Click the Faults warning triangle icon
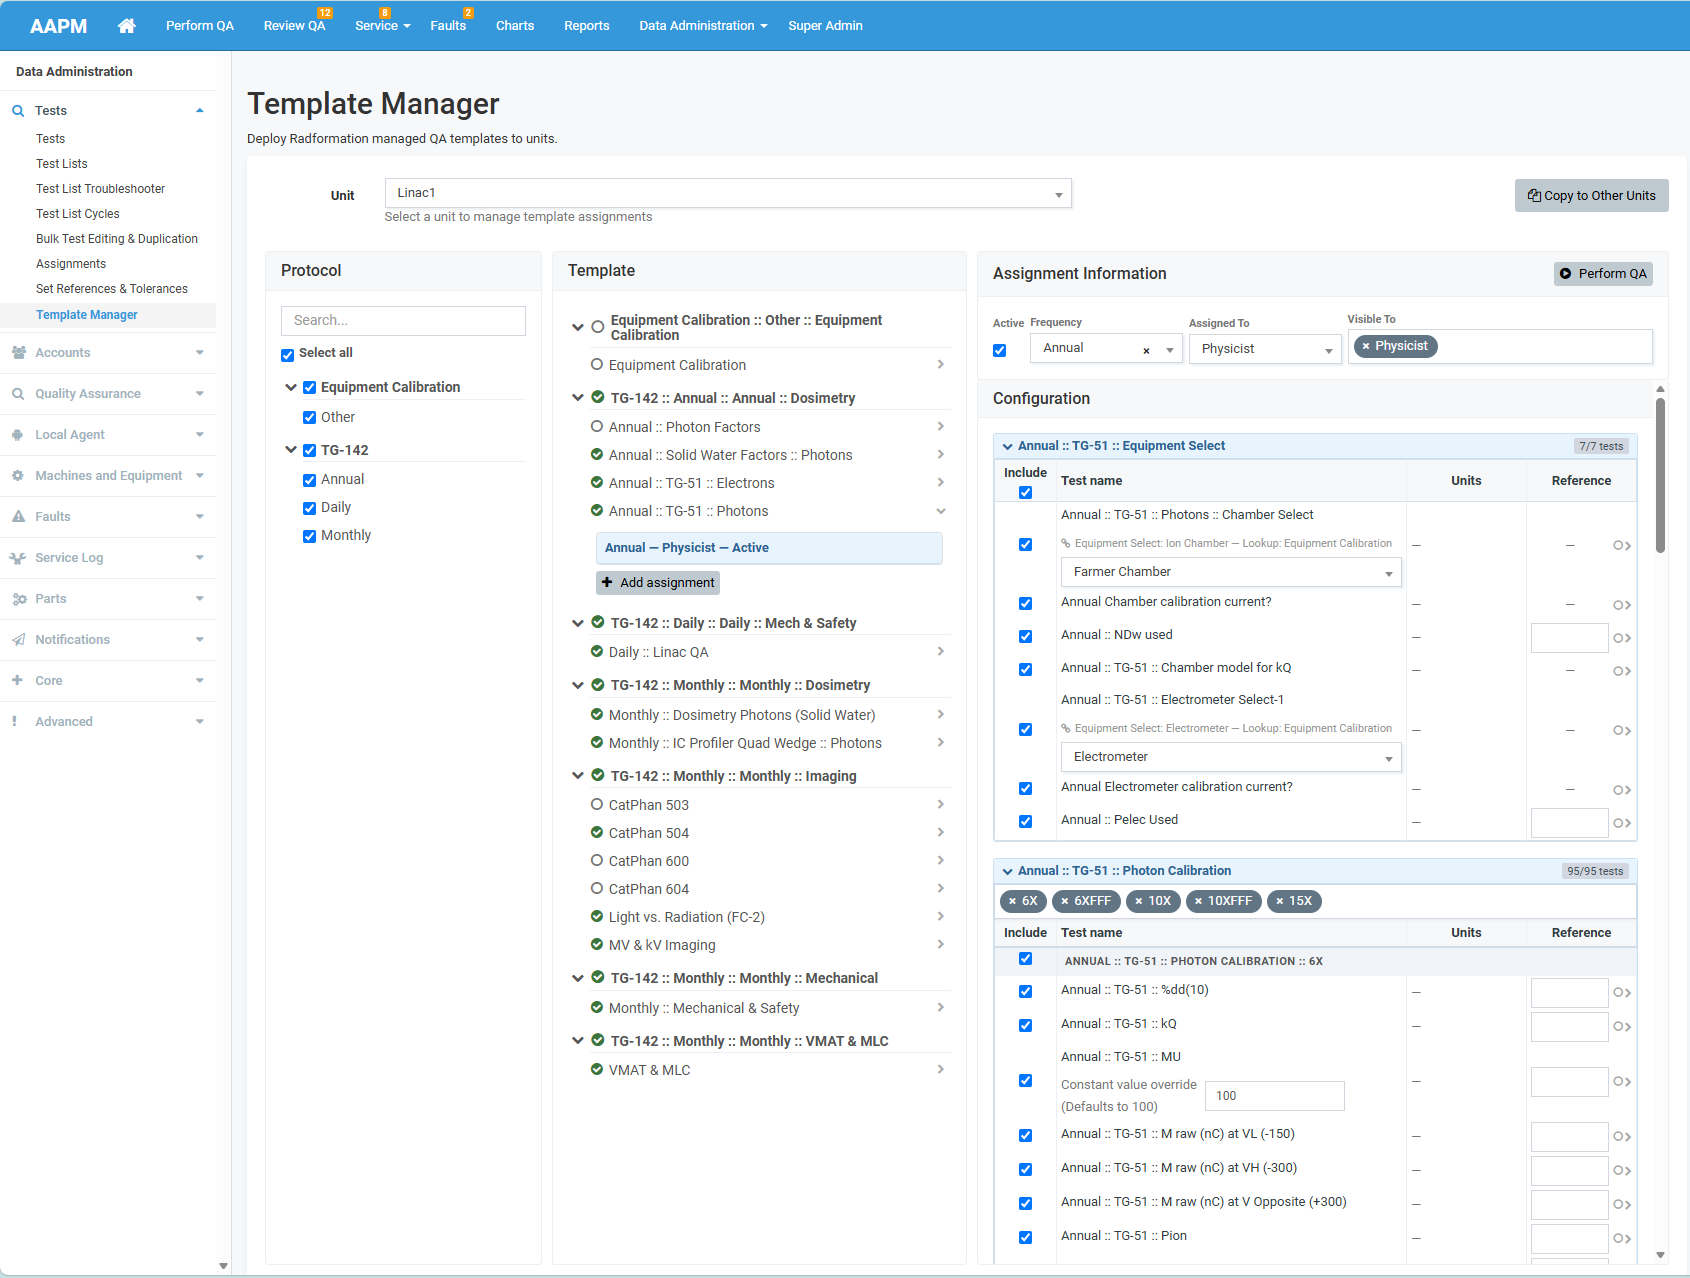Screen dimensions: 1690x1278 18,516
